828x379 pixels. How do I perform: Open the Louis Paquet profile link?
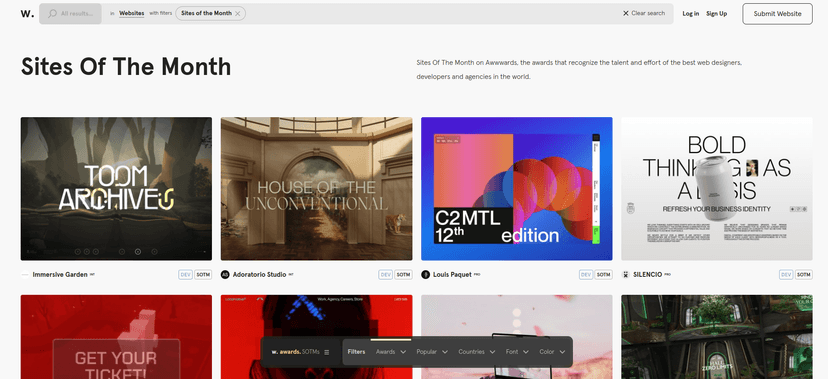452,274
